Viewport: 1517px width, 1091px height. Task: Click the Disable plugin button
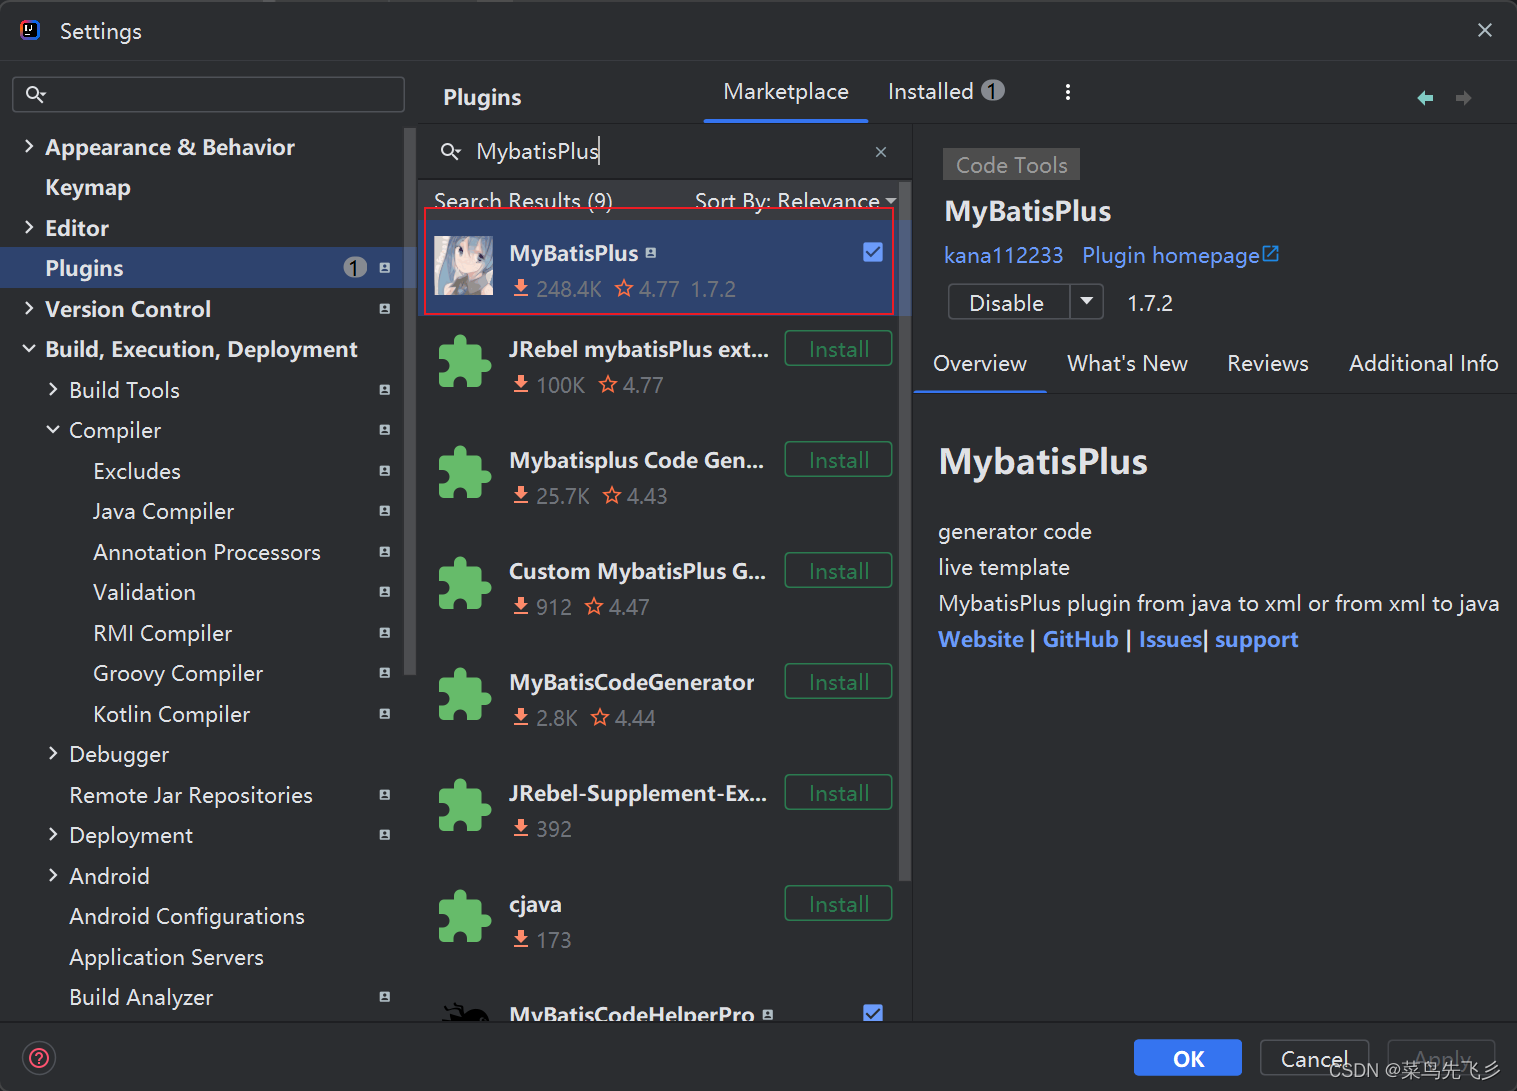(1009, 302)
